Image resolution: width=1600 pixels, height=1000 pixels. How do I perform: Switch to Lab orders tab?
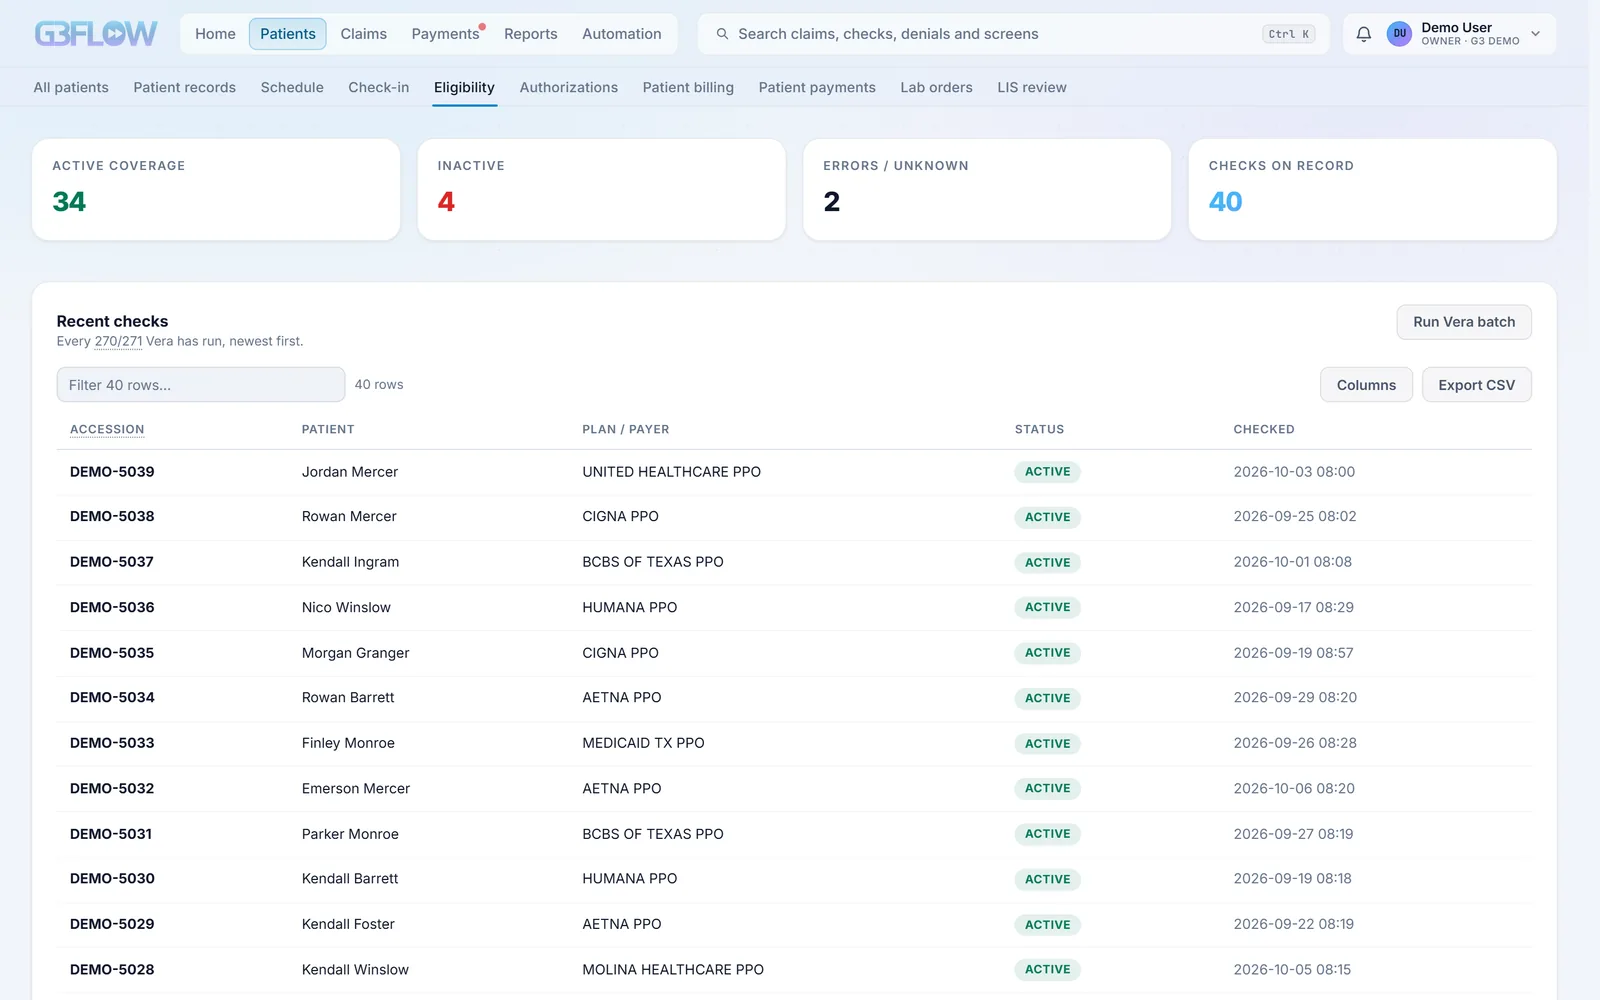[x=936, y=87]
